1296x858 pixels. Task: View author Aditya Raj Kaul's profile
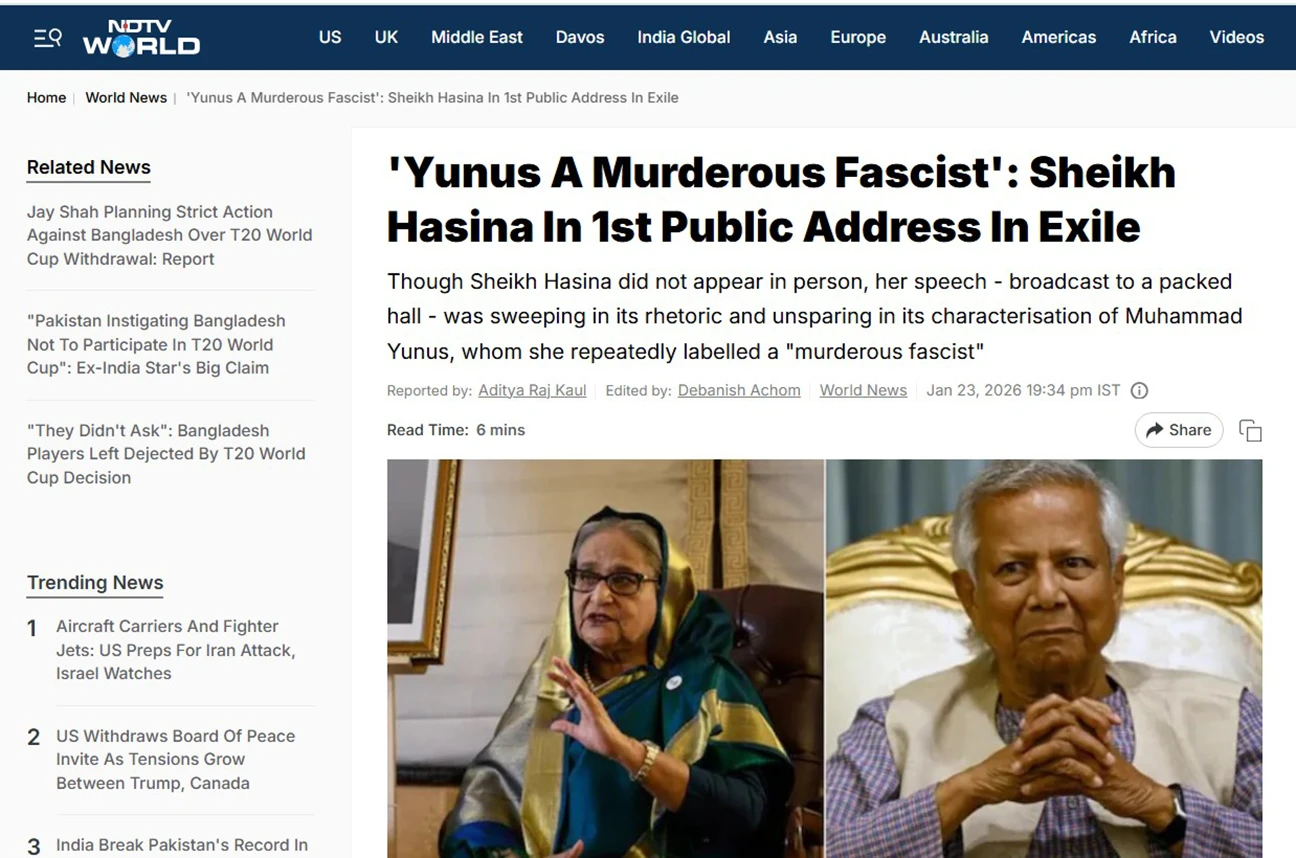point(532,390)
